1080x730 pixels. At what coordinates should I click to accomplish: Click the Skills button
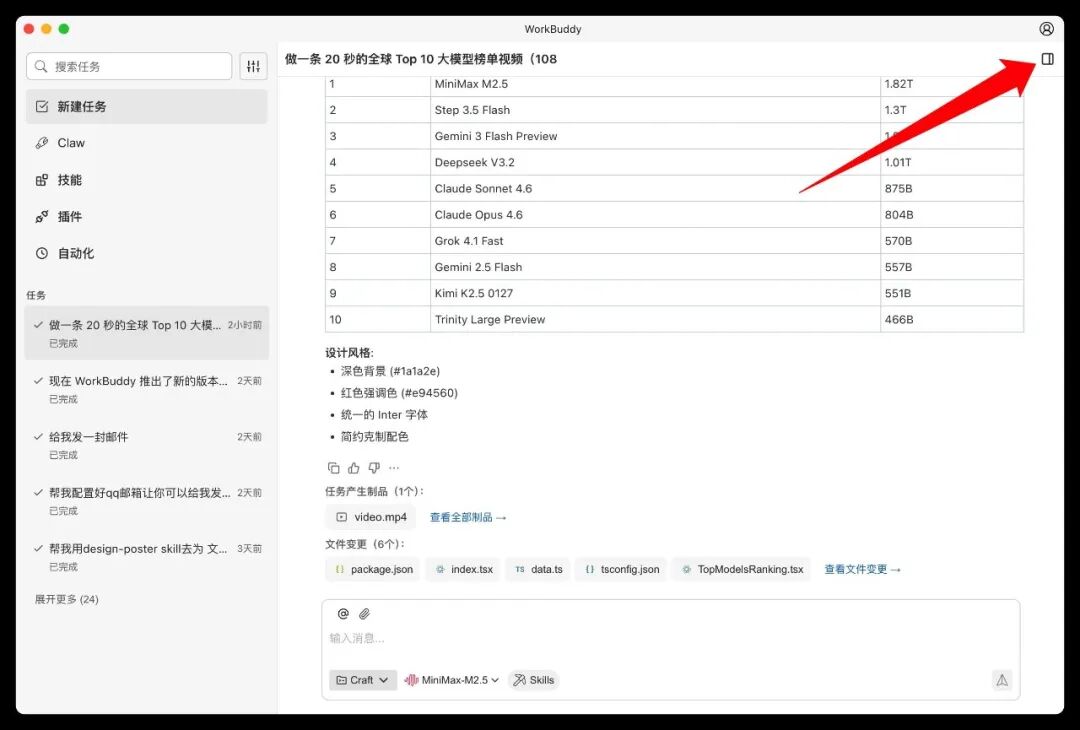[534, 680]
